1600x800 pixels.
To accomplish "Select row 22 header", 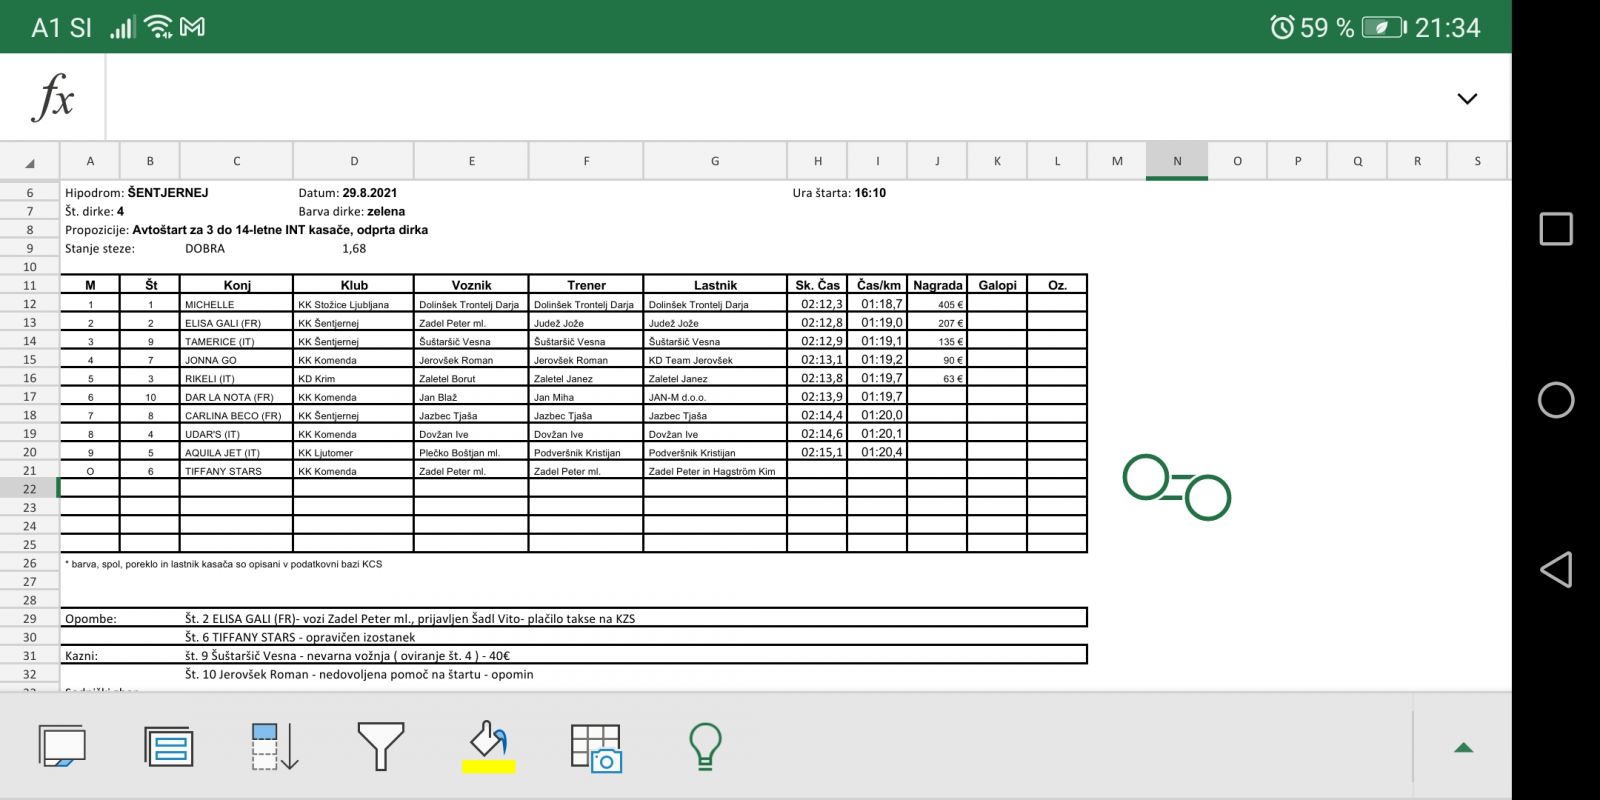I will click(30, 489).
